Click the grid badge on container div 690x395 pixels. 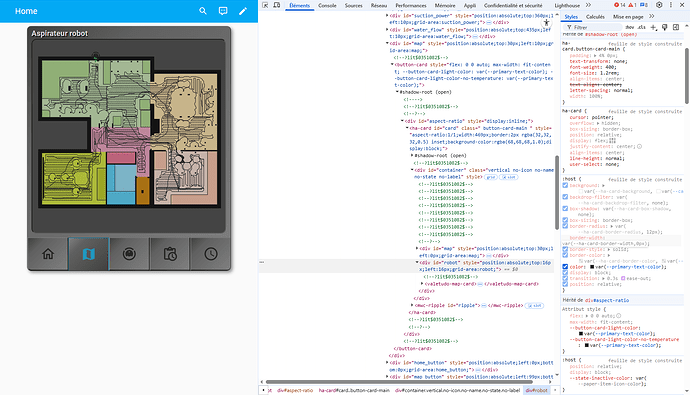click(491, 177)
